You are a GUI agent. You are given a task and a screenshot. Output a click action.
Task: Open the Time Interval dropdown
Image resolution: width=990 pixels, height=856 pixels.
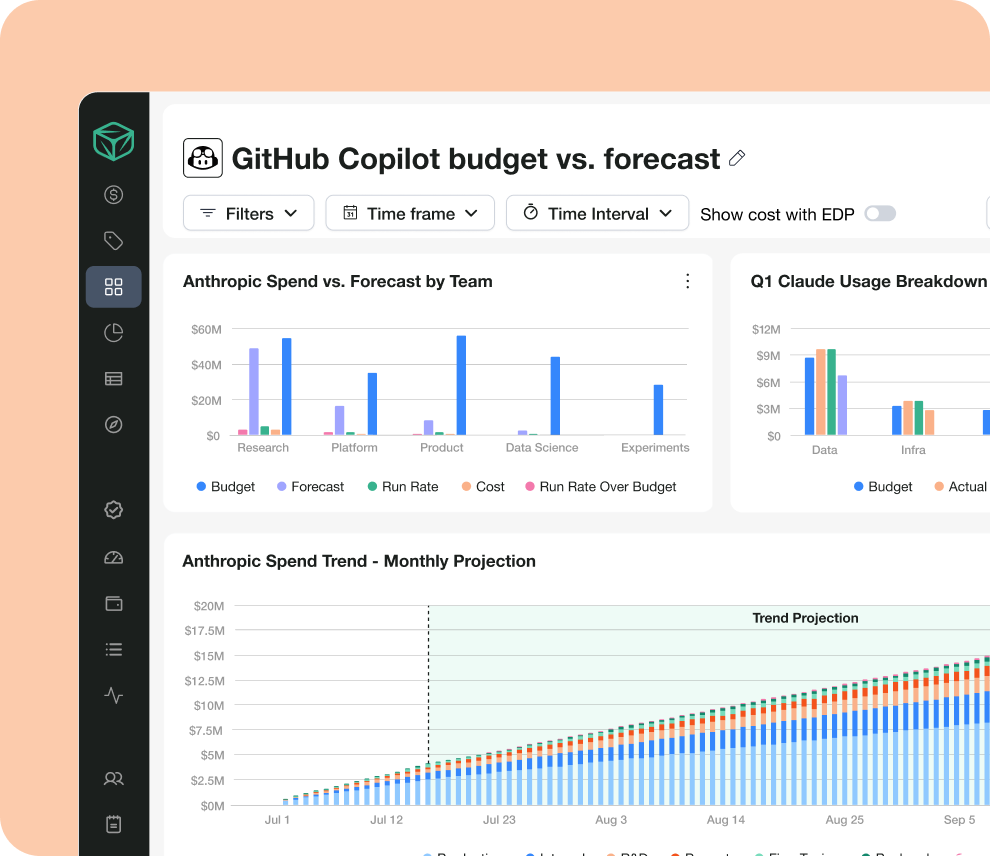(597, 213)
